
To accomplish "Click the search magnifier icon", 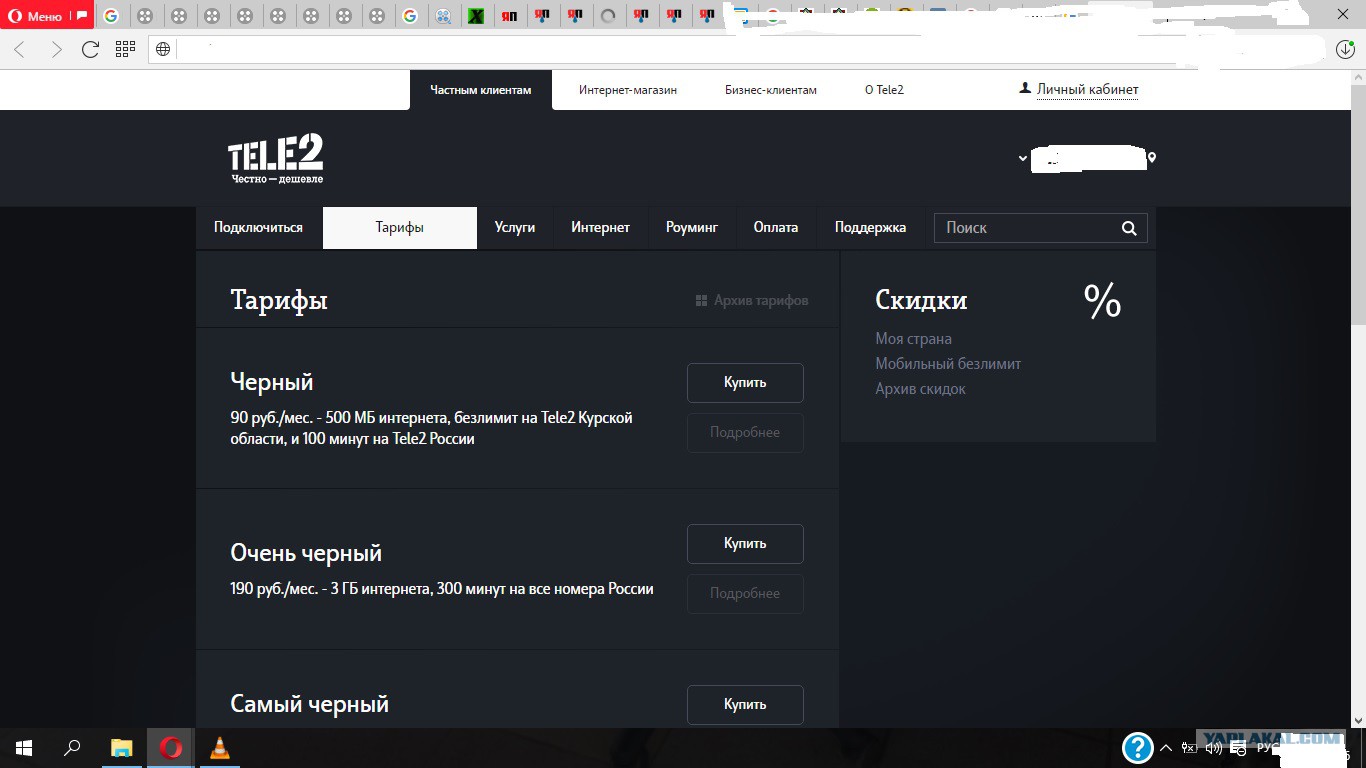I will (x=1129, y=228).
